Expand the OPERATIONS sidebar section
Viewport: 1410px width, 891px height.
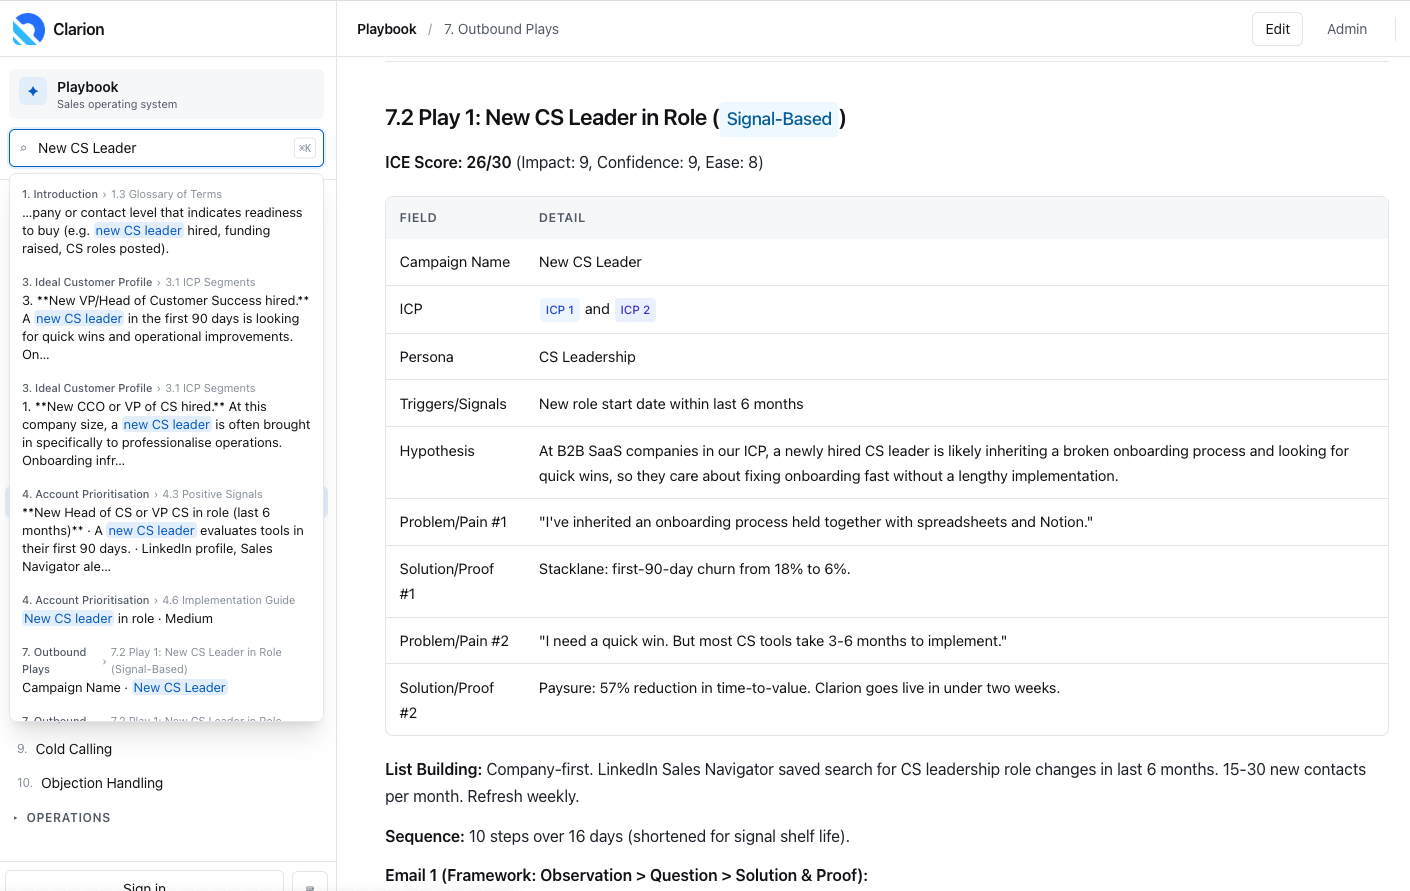coord(68,818)
